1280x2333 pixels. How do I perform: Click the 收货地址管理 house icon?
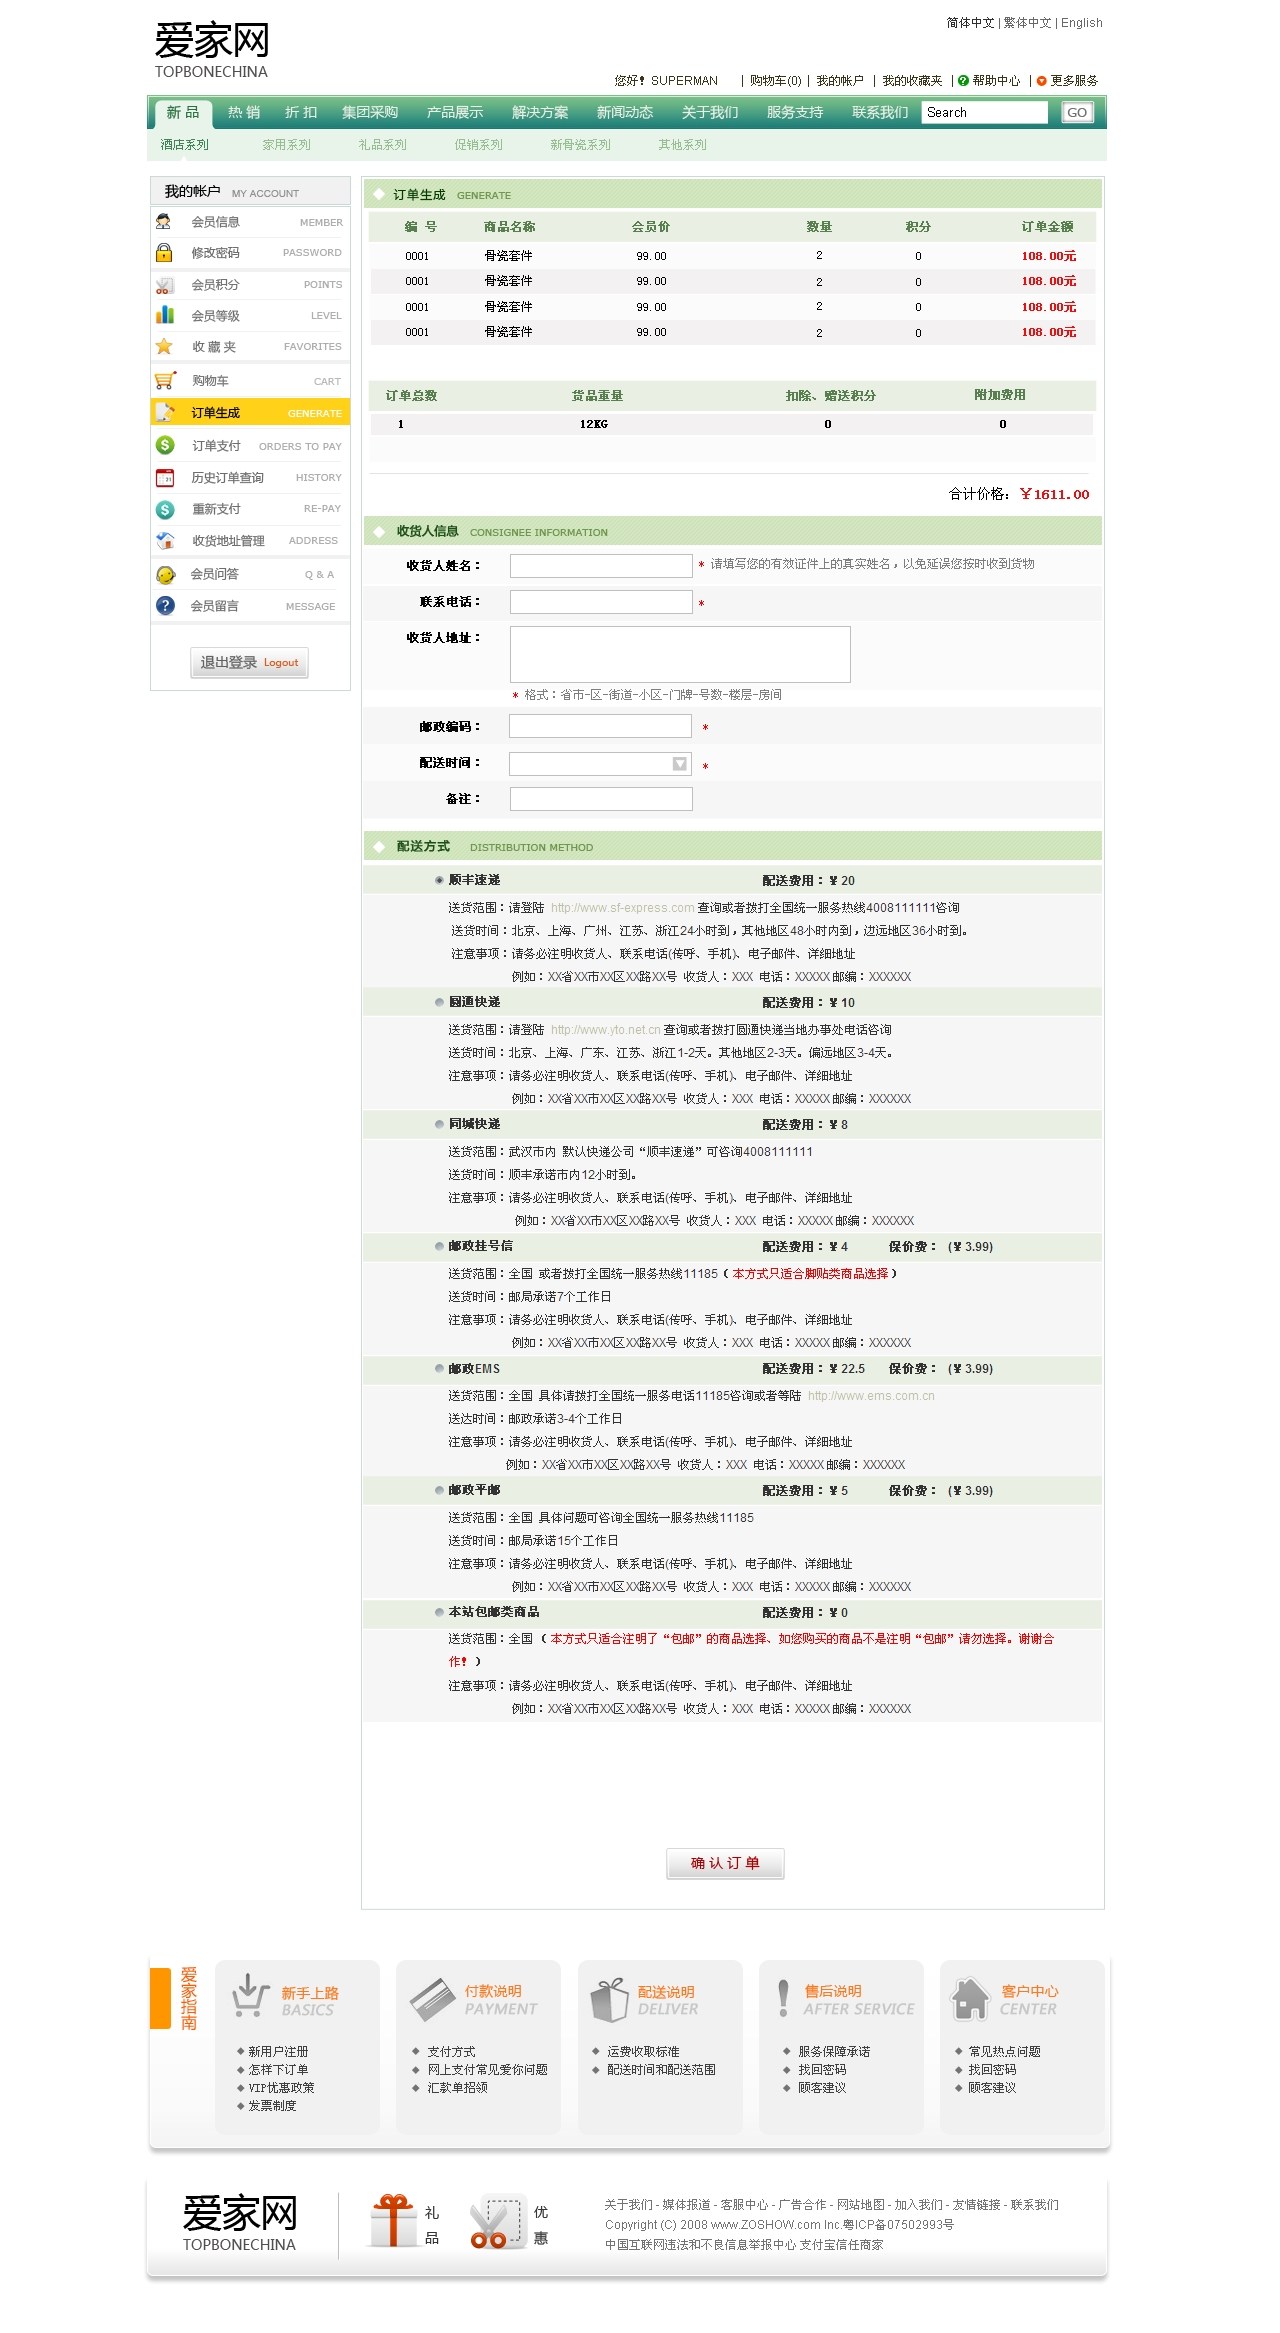click(x=165, y=540)
